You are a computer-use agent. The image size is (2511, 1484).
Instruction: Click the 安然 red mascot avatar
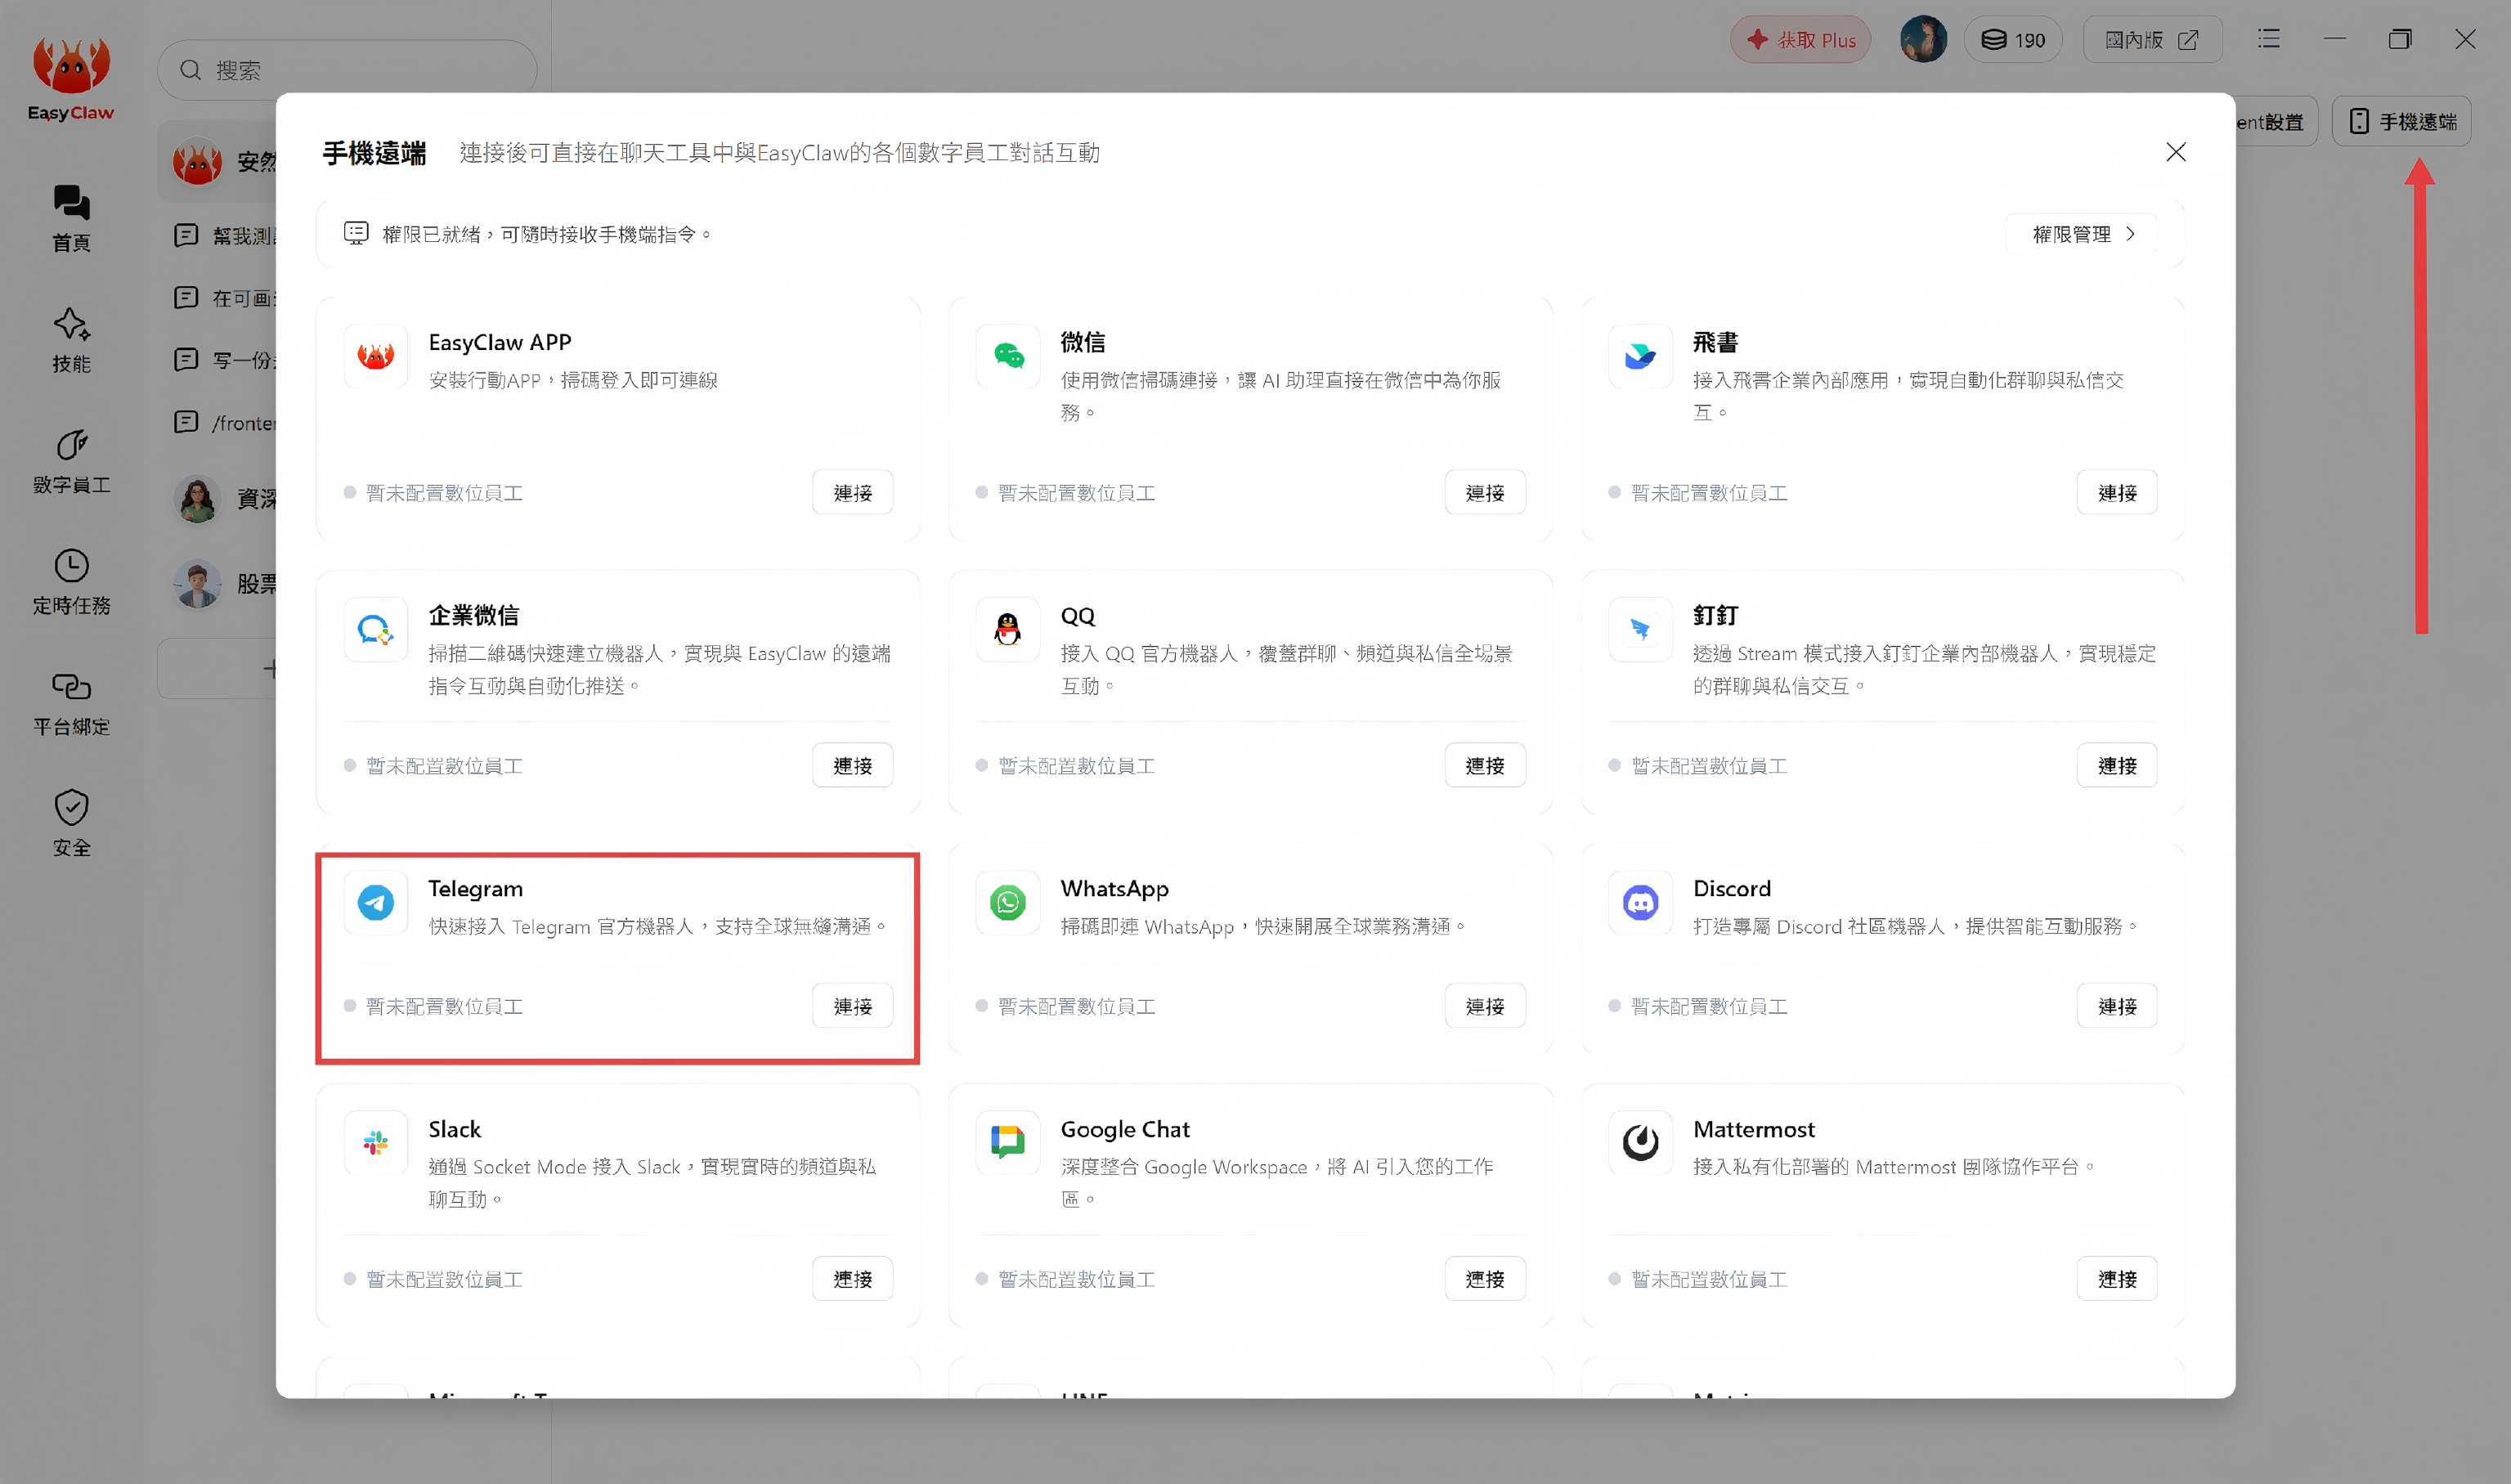click(x=197, y=162)
